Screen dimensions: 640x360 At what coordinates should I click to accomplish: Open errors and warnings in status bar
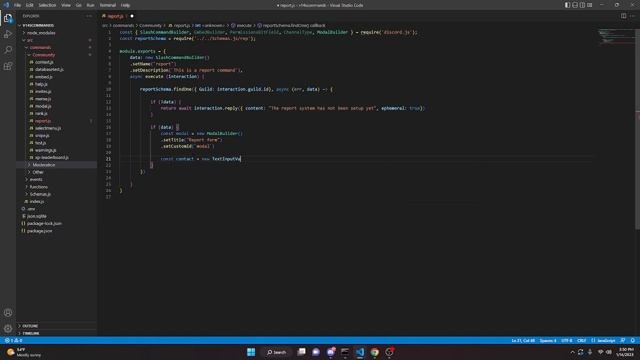13,340
